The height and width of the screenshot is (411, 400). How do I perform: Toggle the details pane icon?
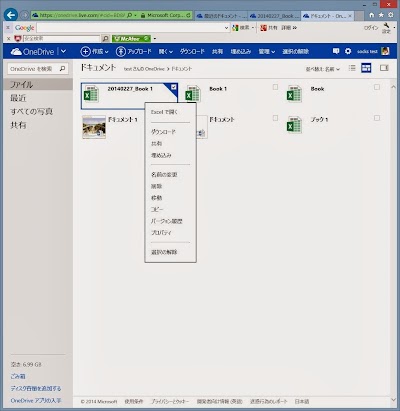(384, 68)
